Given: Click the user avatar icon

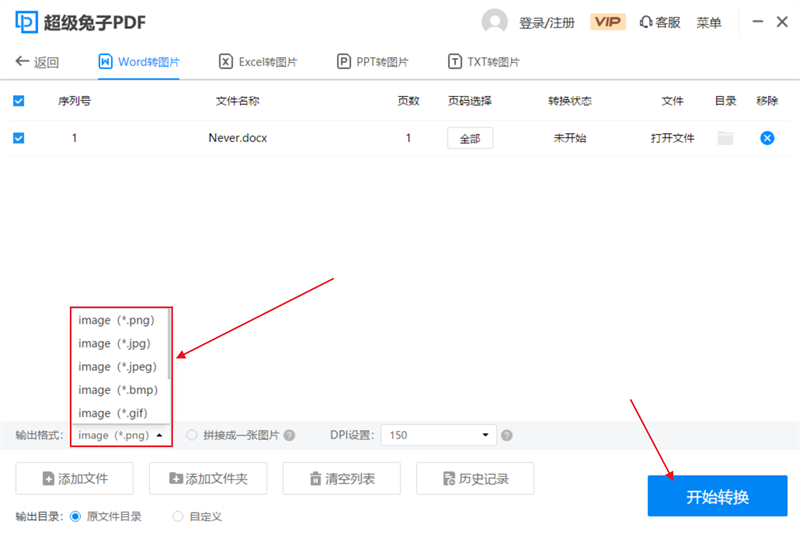Looking at the screenshot, I should click(x=494, y=22).
